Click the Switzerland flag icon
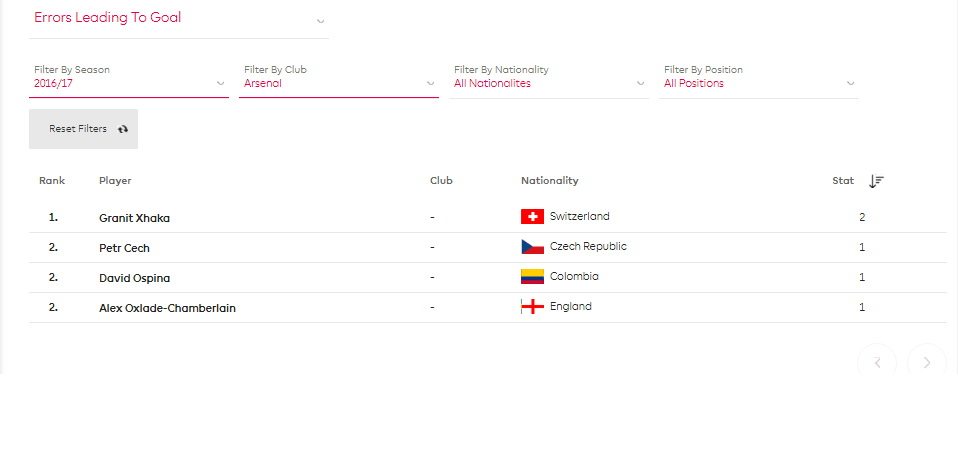 click(x=532, y=216)
